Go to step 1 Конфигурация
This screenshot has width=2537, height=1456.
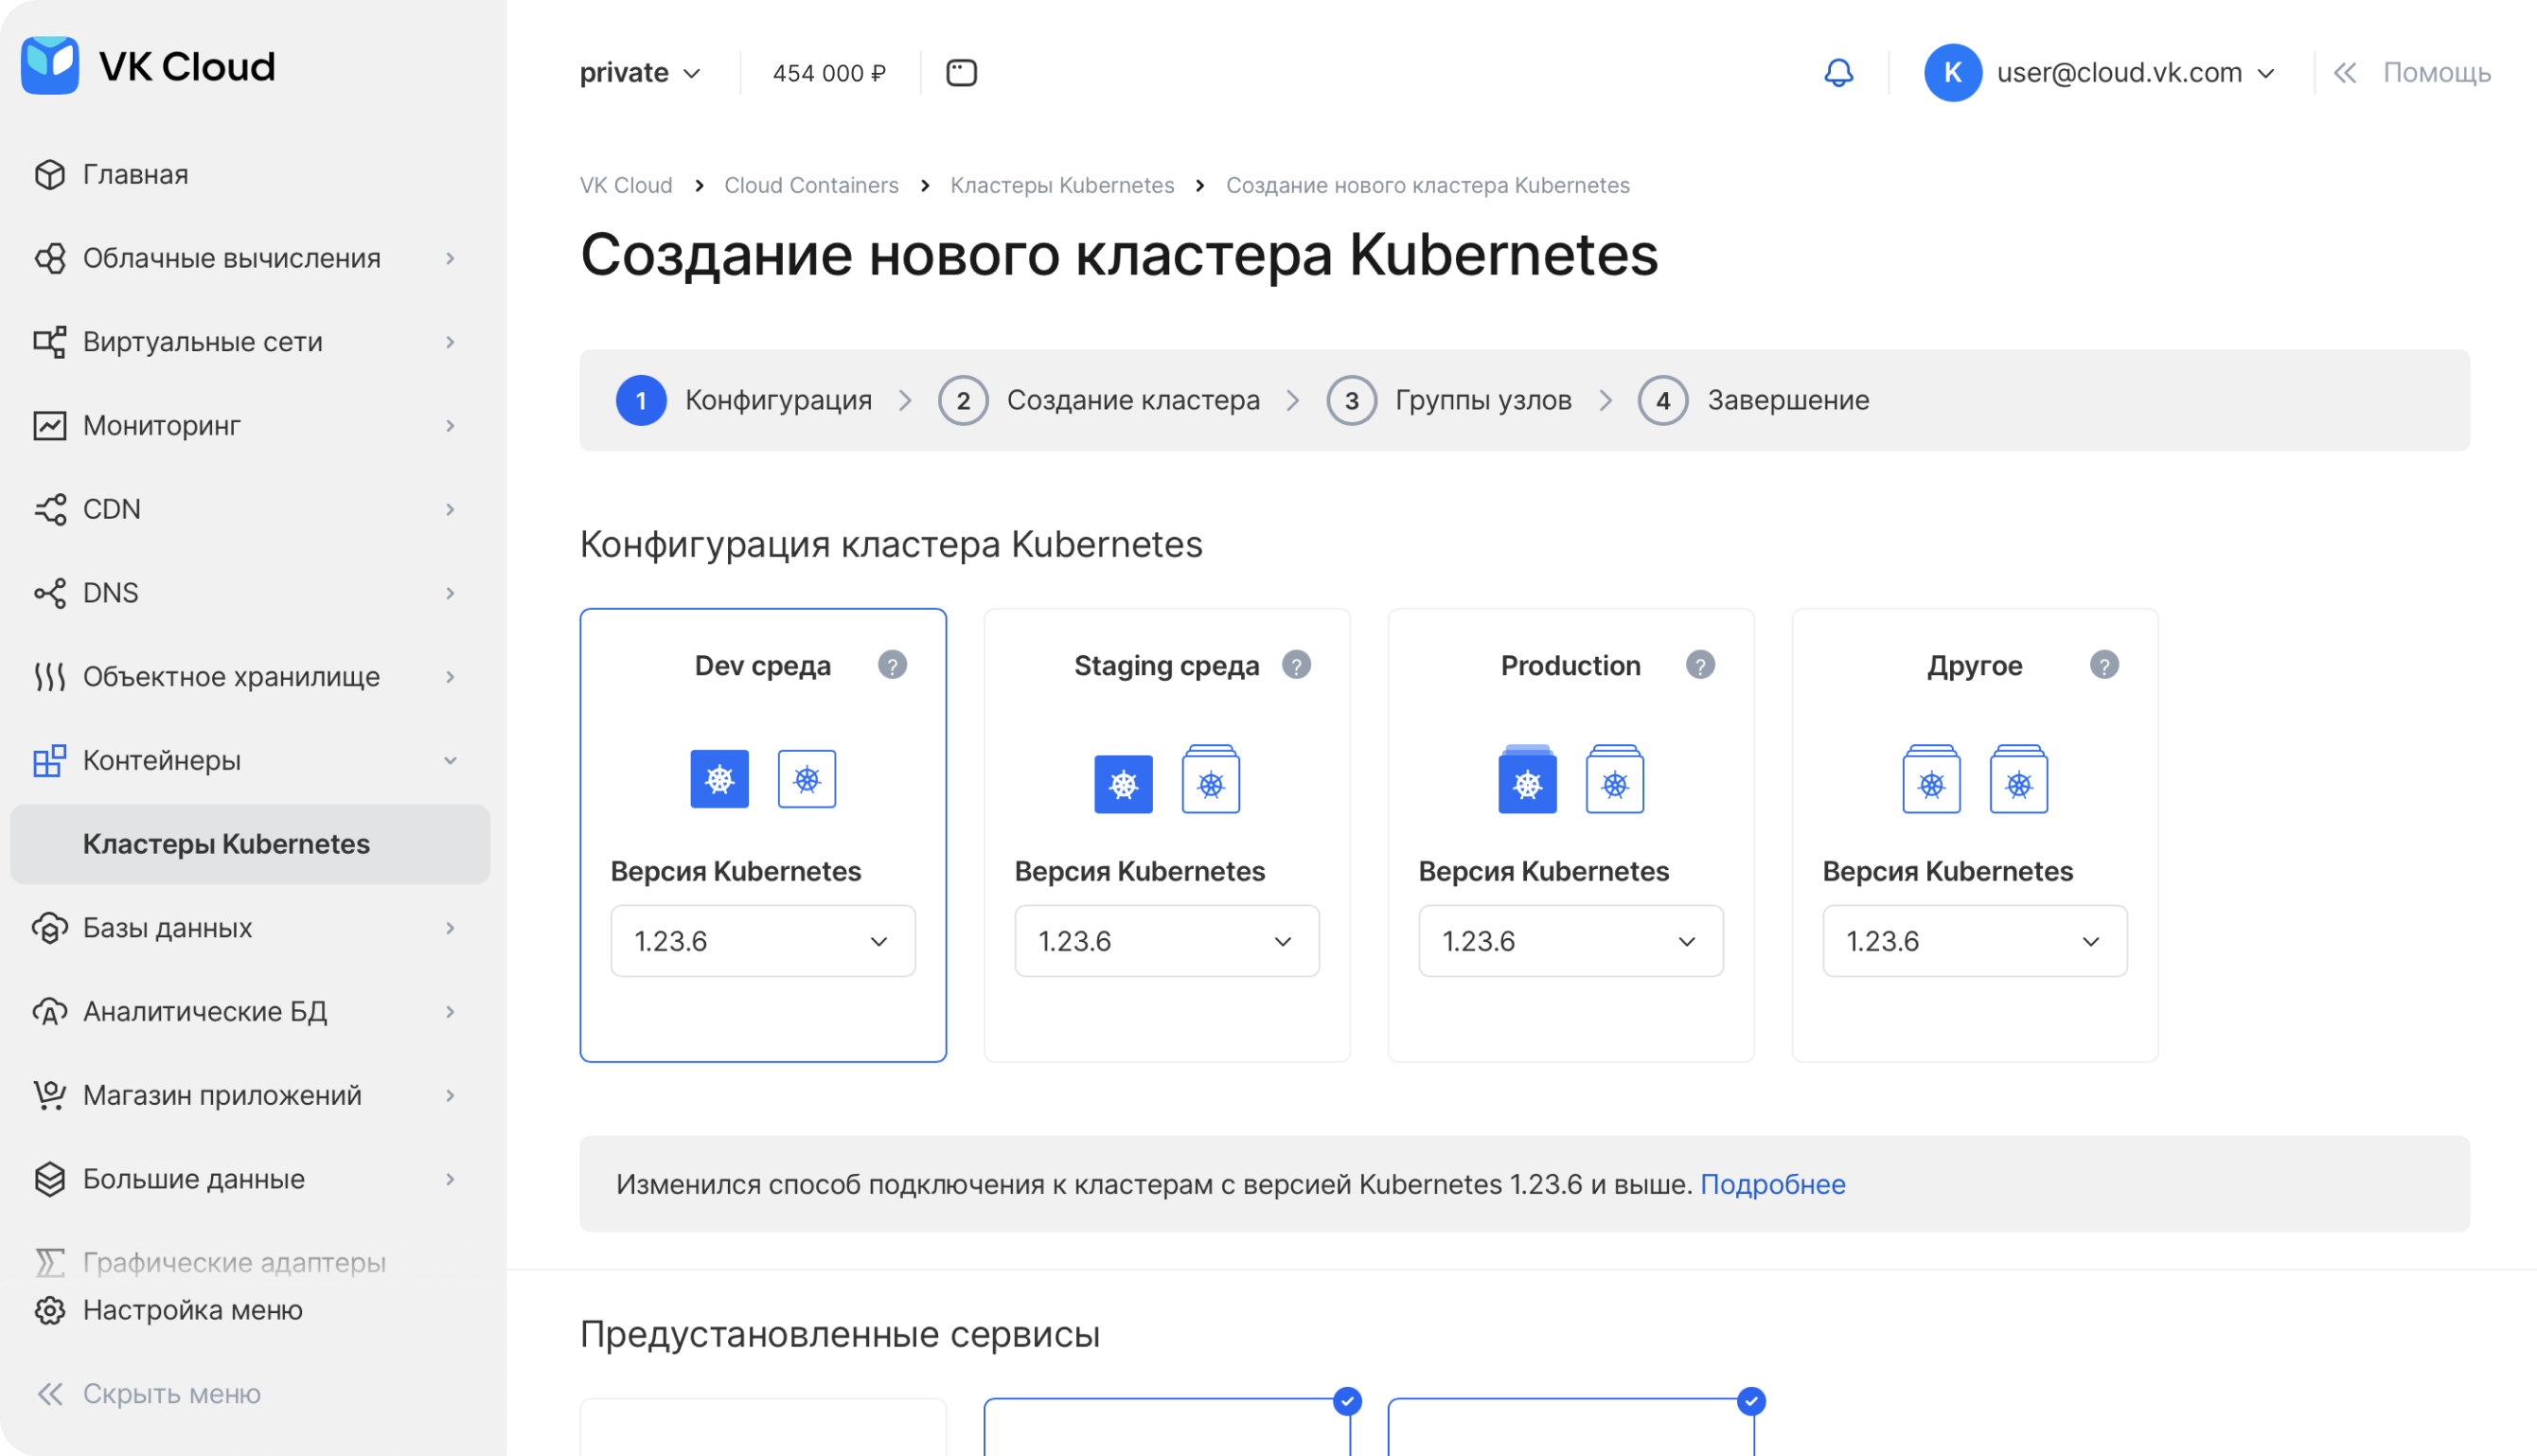coord(744,400)
